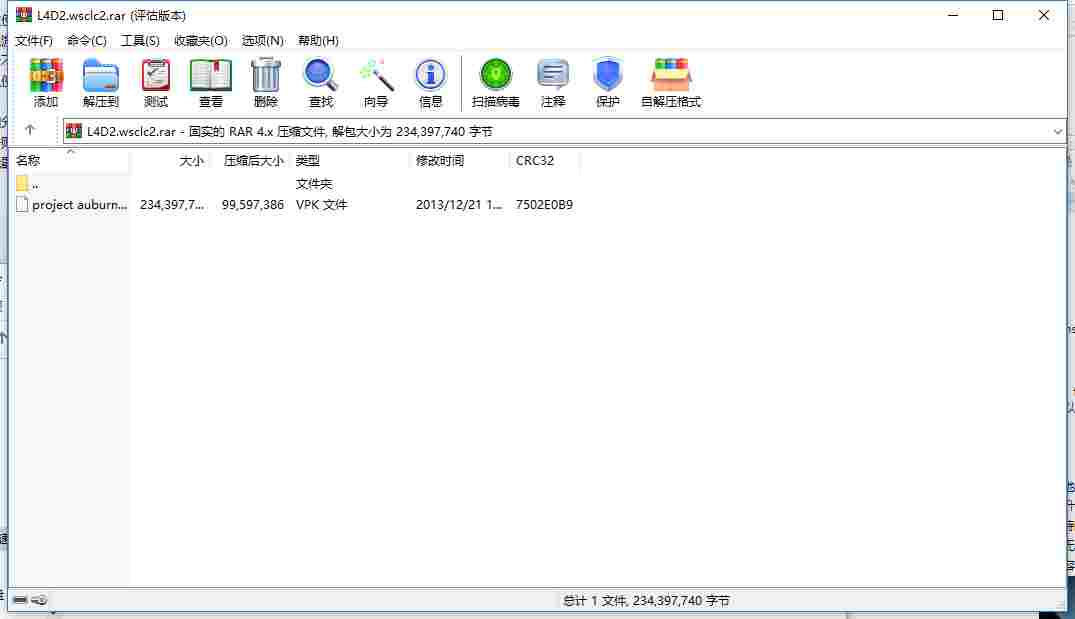Click the WinRAR title bar app icon

pos(24,15)
